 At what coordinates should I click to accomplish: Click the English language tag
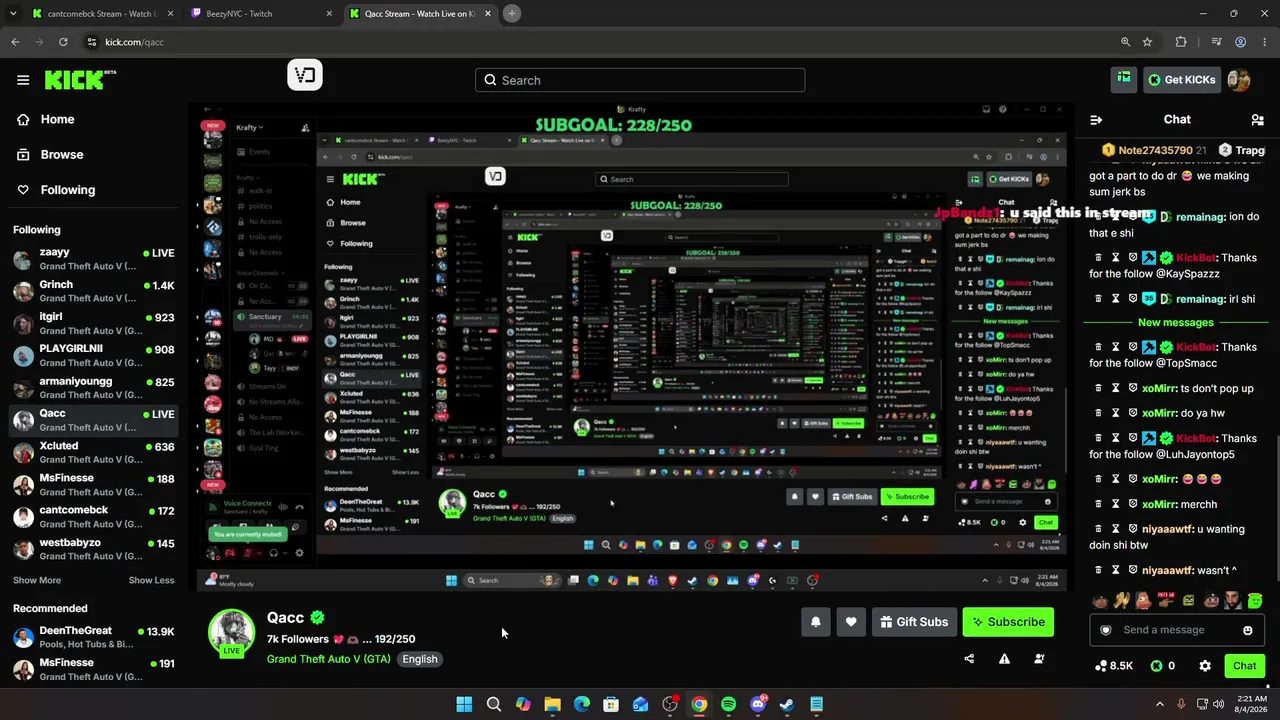(x=420, y=659)
